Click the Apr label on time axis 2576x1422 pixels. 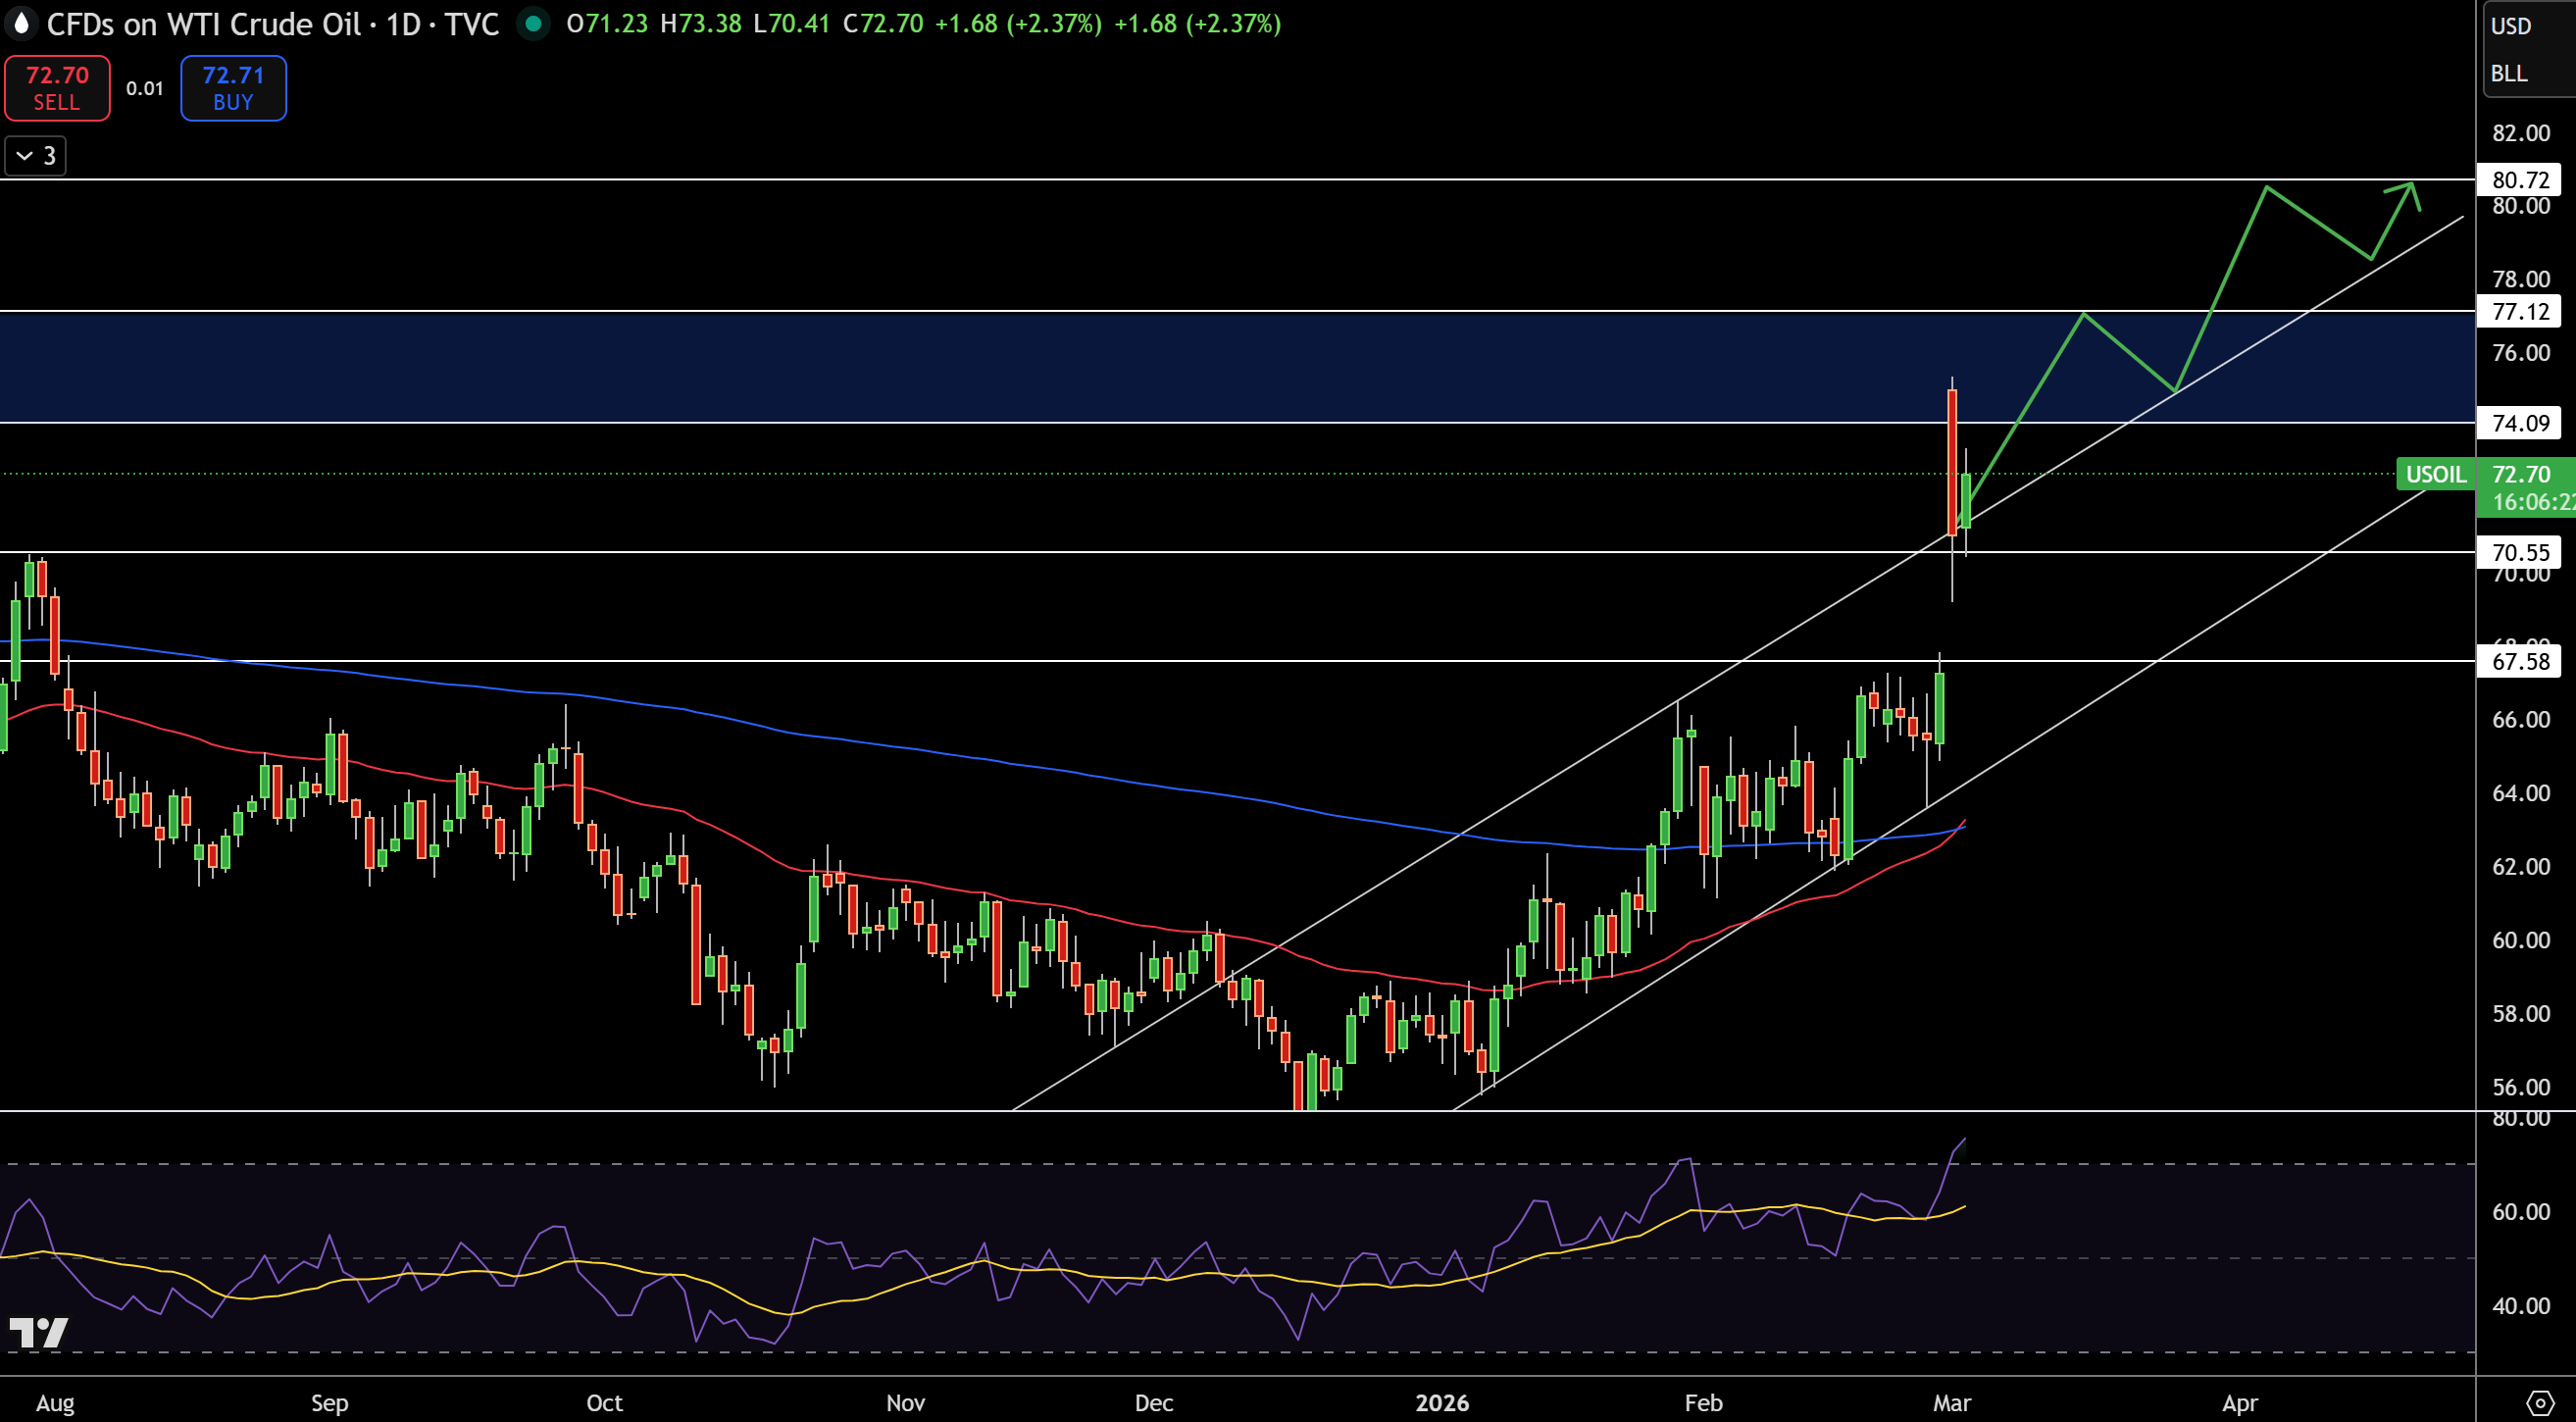coord(2240,1403)
